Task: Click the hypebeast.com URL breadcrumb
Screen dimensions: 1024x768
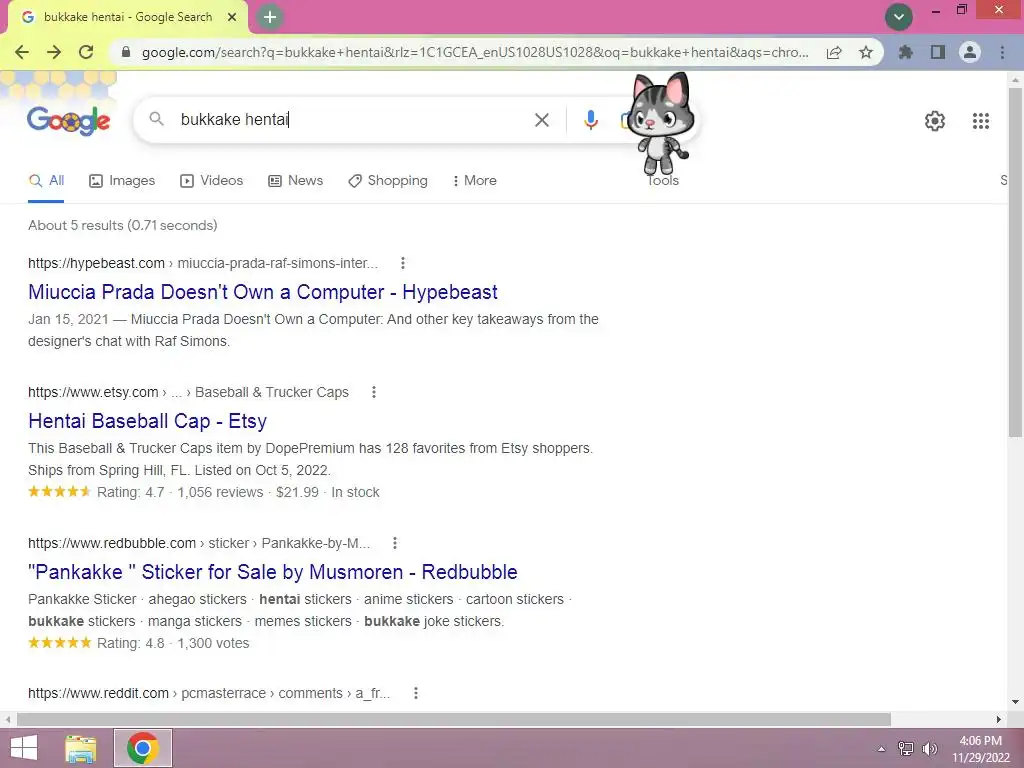Action: 203,263
